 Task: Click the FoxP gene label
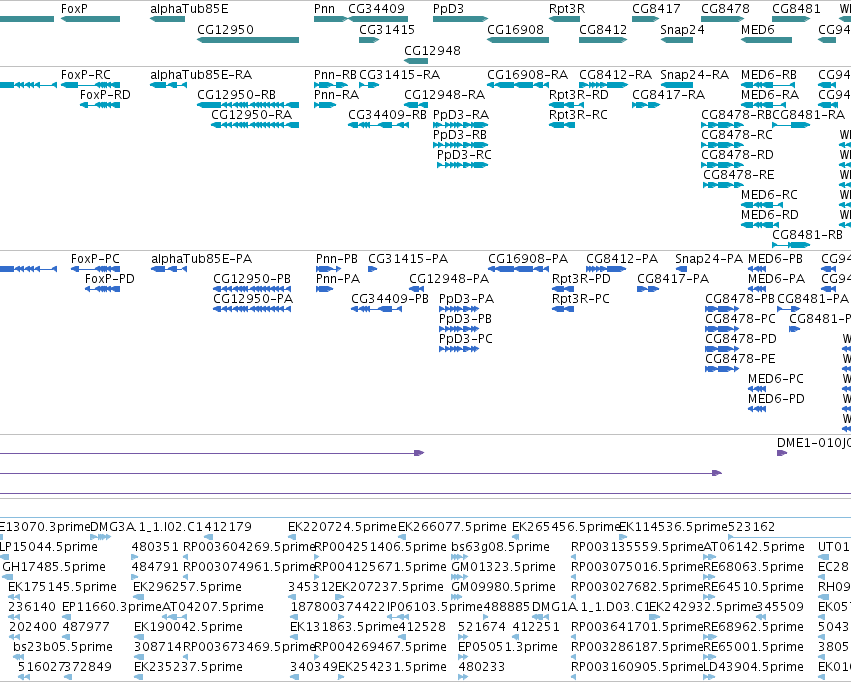point(74,9)
